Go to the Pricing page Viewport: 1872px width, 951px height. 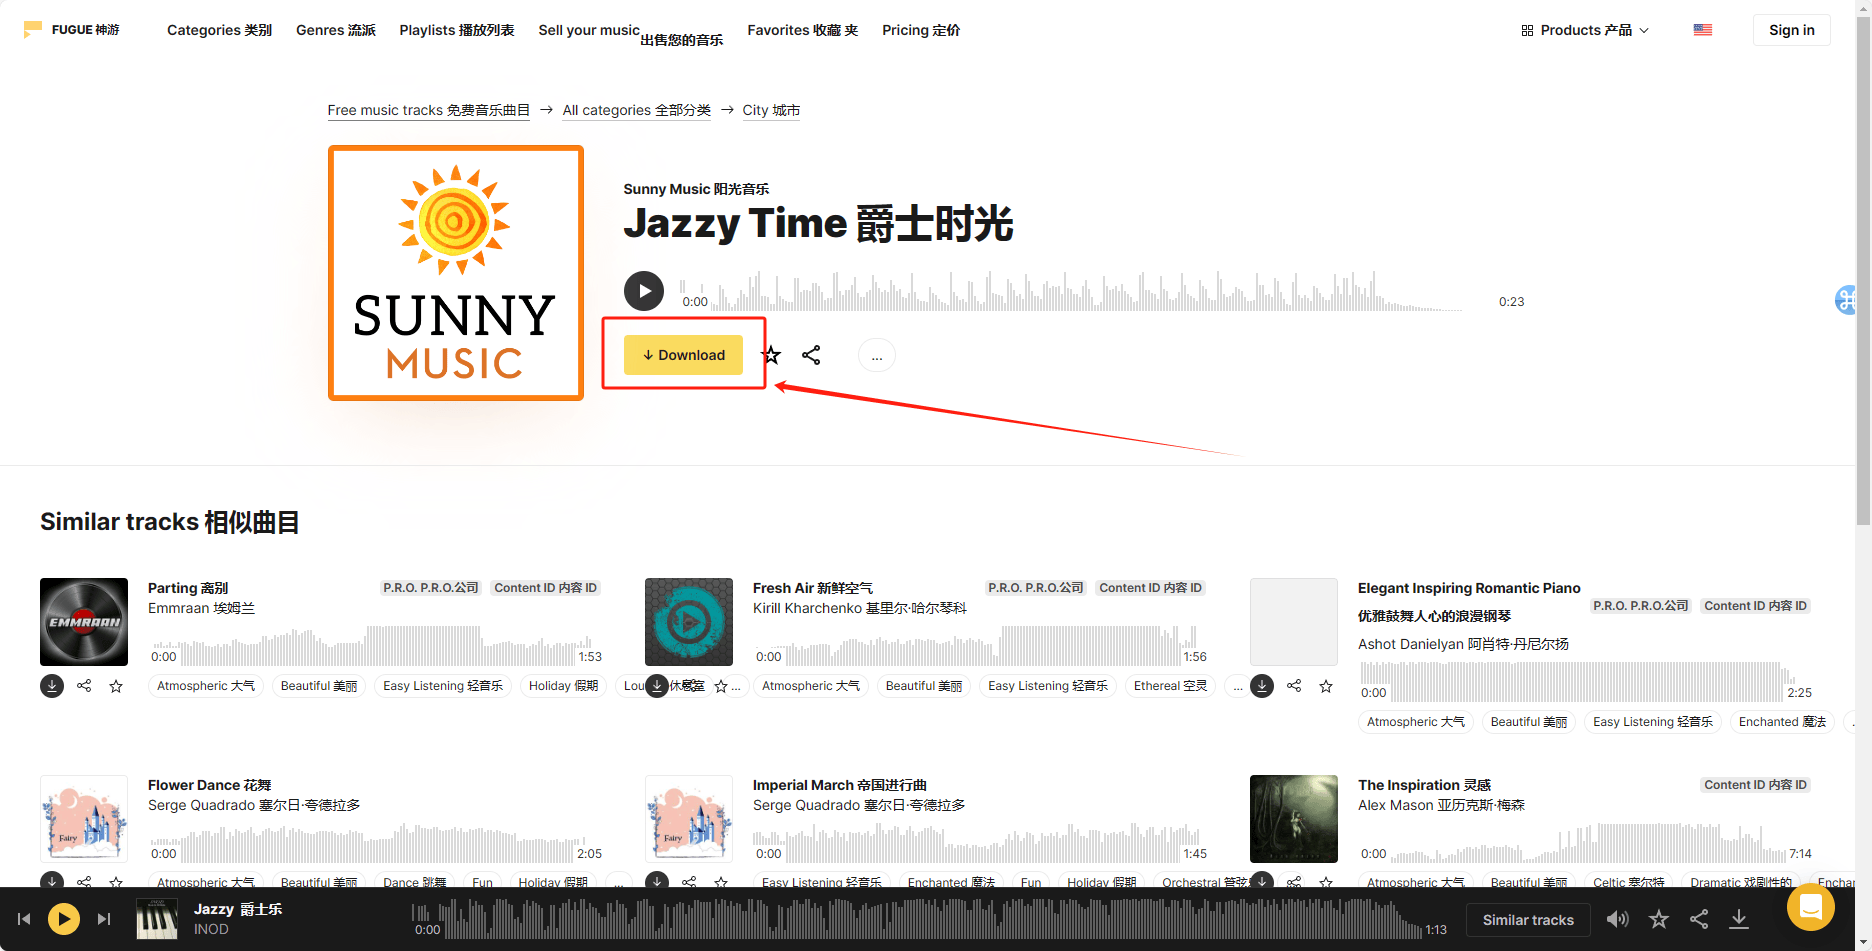920,30
